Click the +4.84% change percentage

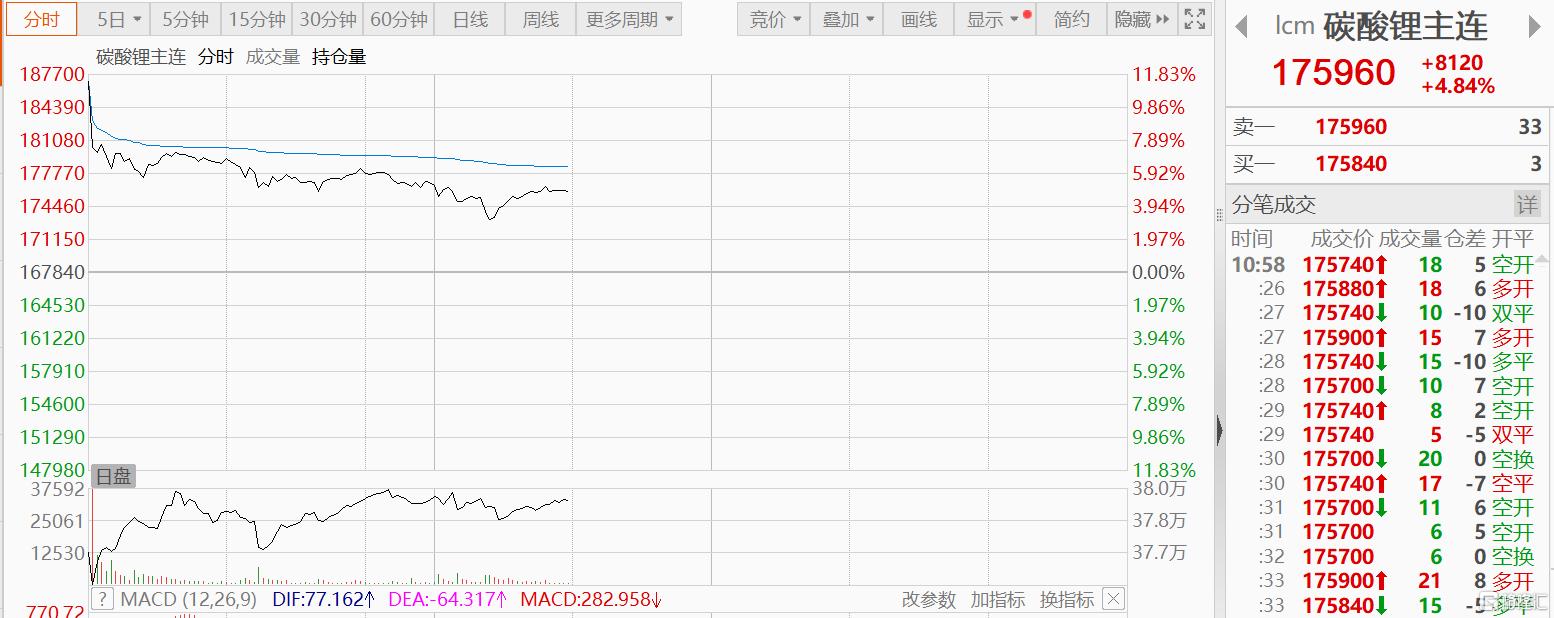click(1458, 86)
